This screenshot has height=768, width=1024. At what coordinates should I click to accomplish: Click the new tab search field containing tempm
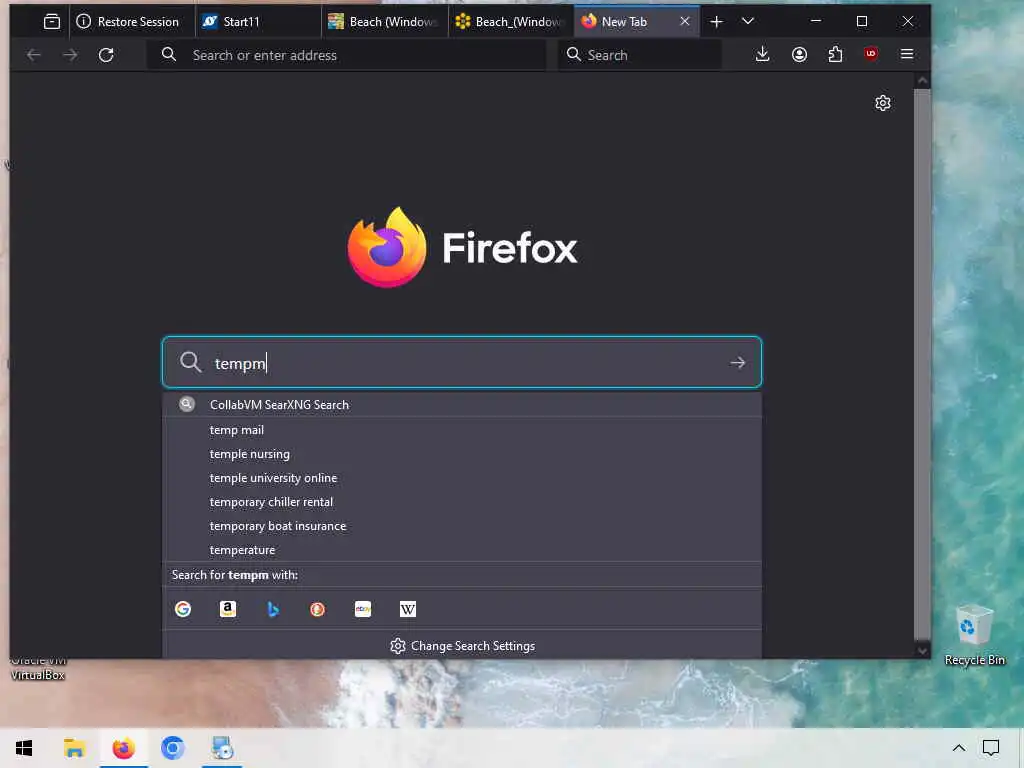point(462,362)
